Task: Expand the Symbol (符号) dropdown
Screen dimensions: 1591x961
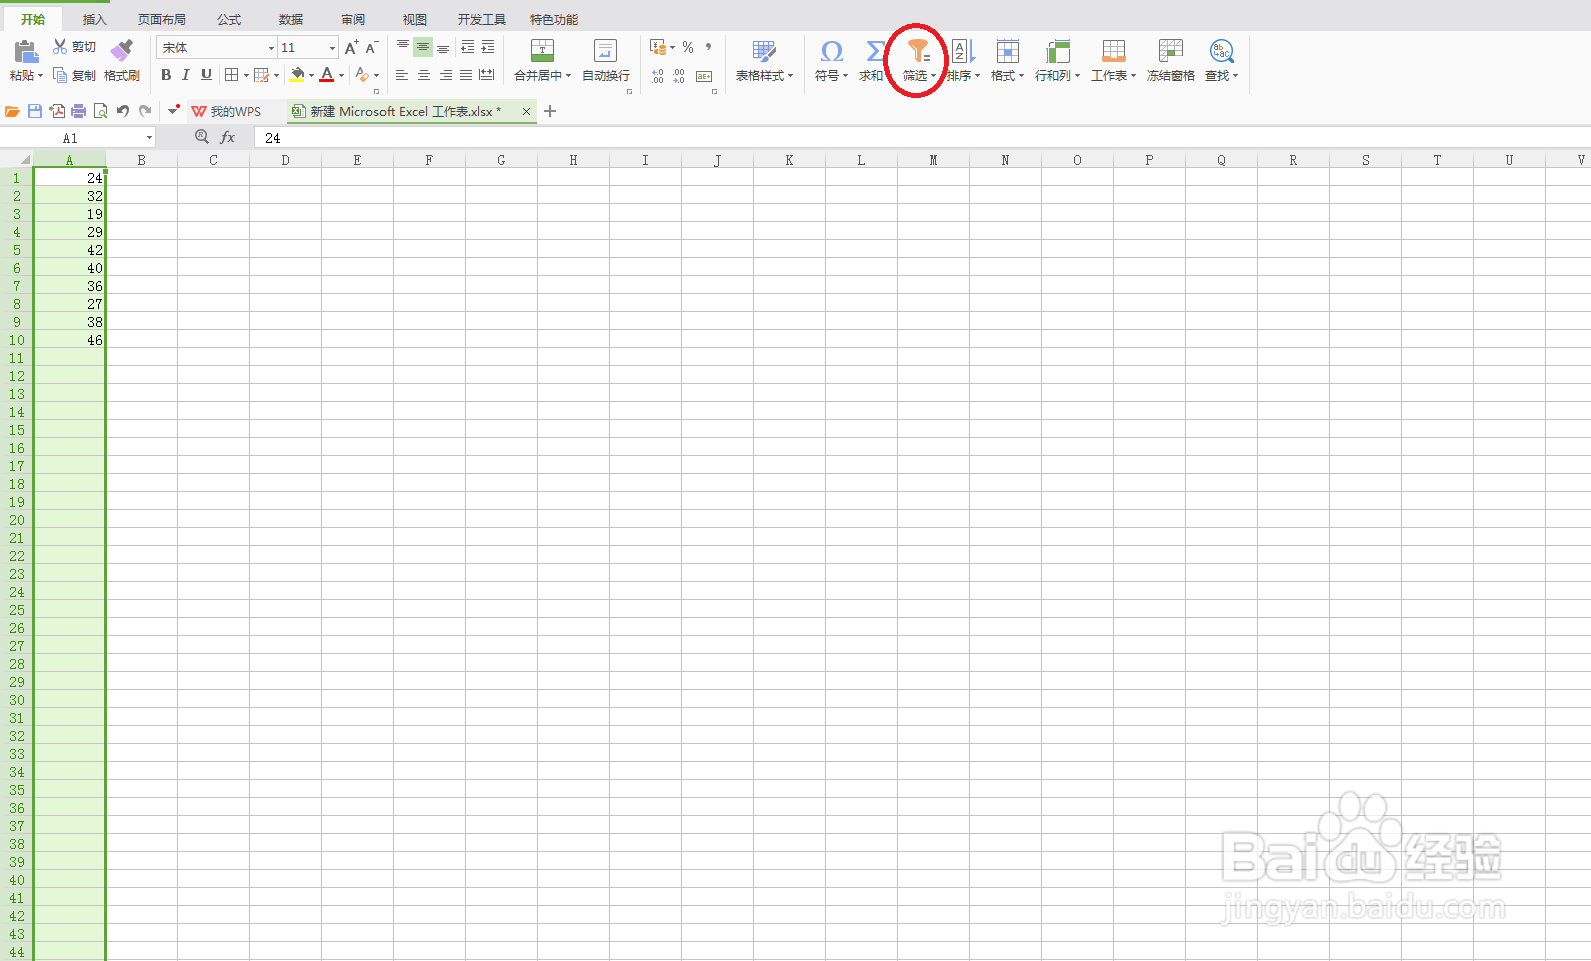Action: point(845,76)
